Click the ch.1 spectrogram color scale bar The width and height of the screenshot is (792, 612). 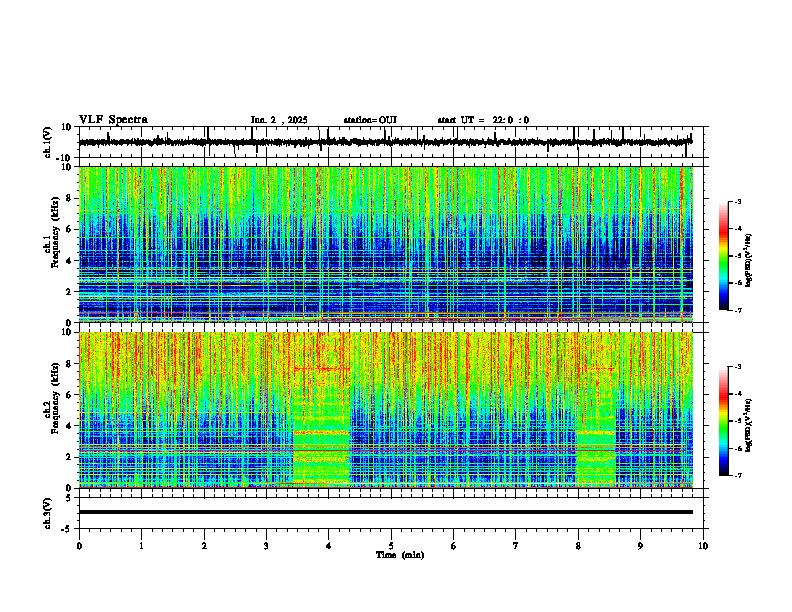[x=724, y=256]
